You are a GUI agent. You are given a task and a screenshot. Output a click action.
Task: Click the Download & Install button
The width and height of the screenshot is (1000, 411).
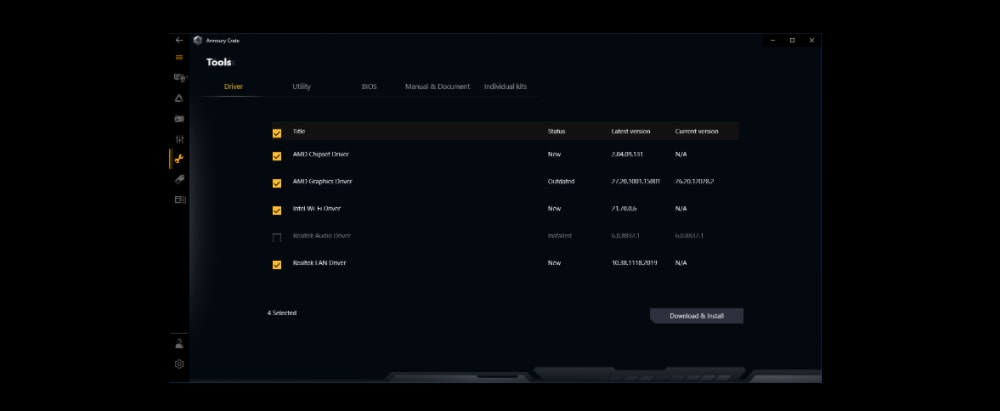point(696,316)
